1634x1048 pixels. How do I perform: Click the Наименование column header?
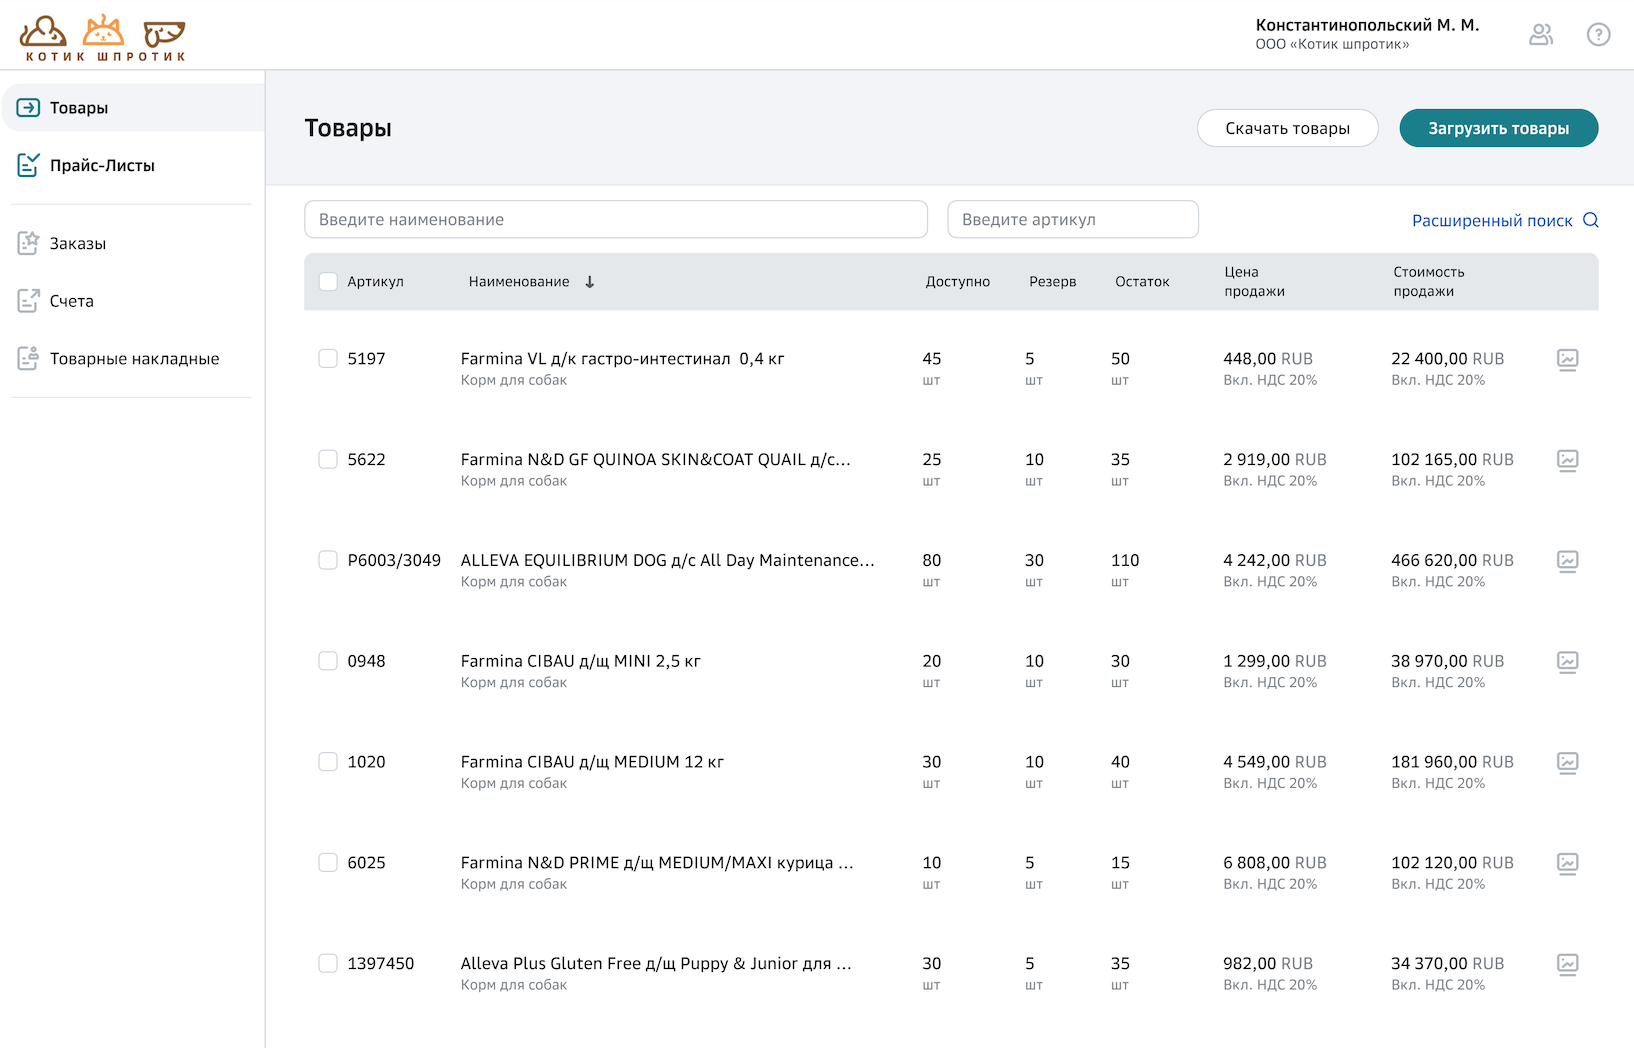coord(519,282)
